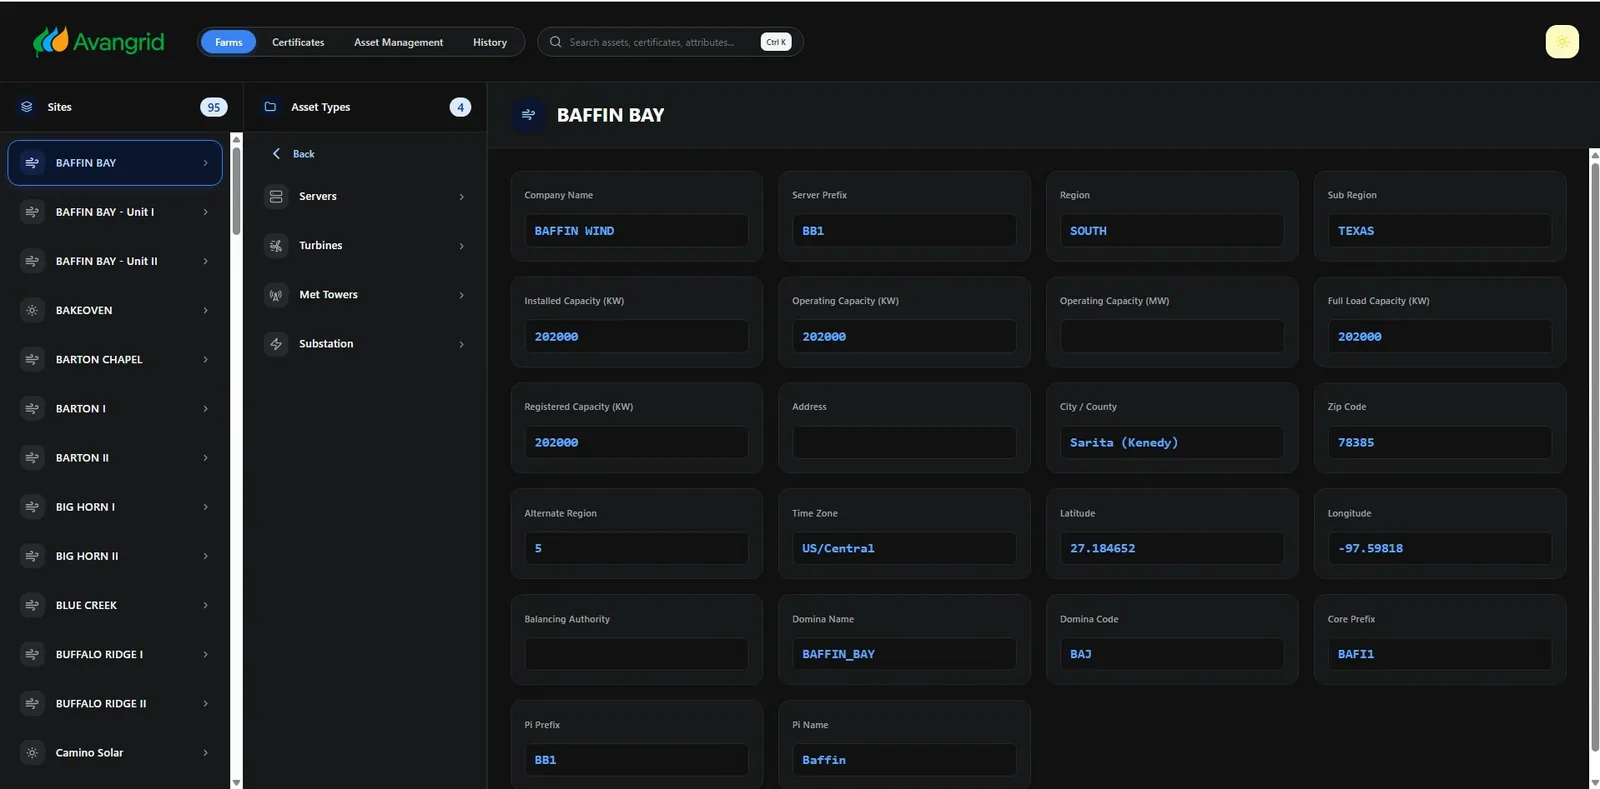Open the History tab
This screenshot has width=1600, height=789.
point(490,42)
